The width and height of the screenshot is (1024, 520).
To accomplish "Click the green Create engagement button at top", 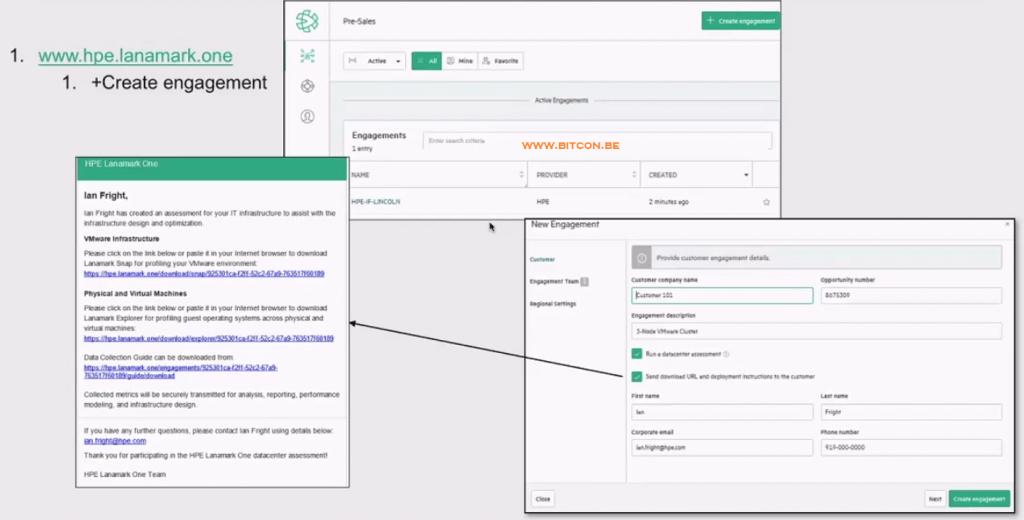I will [x=740, y=20].
